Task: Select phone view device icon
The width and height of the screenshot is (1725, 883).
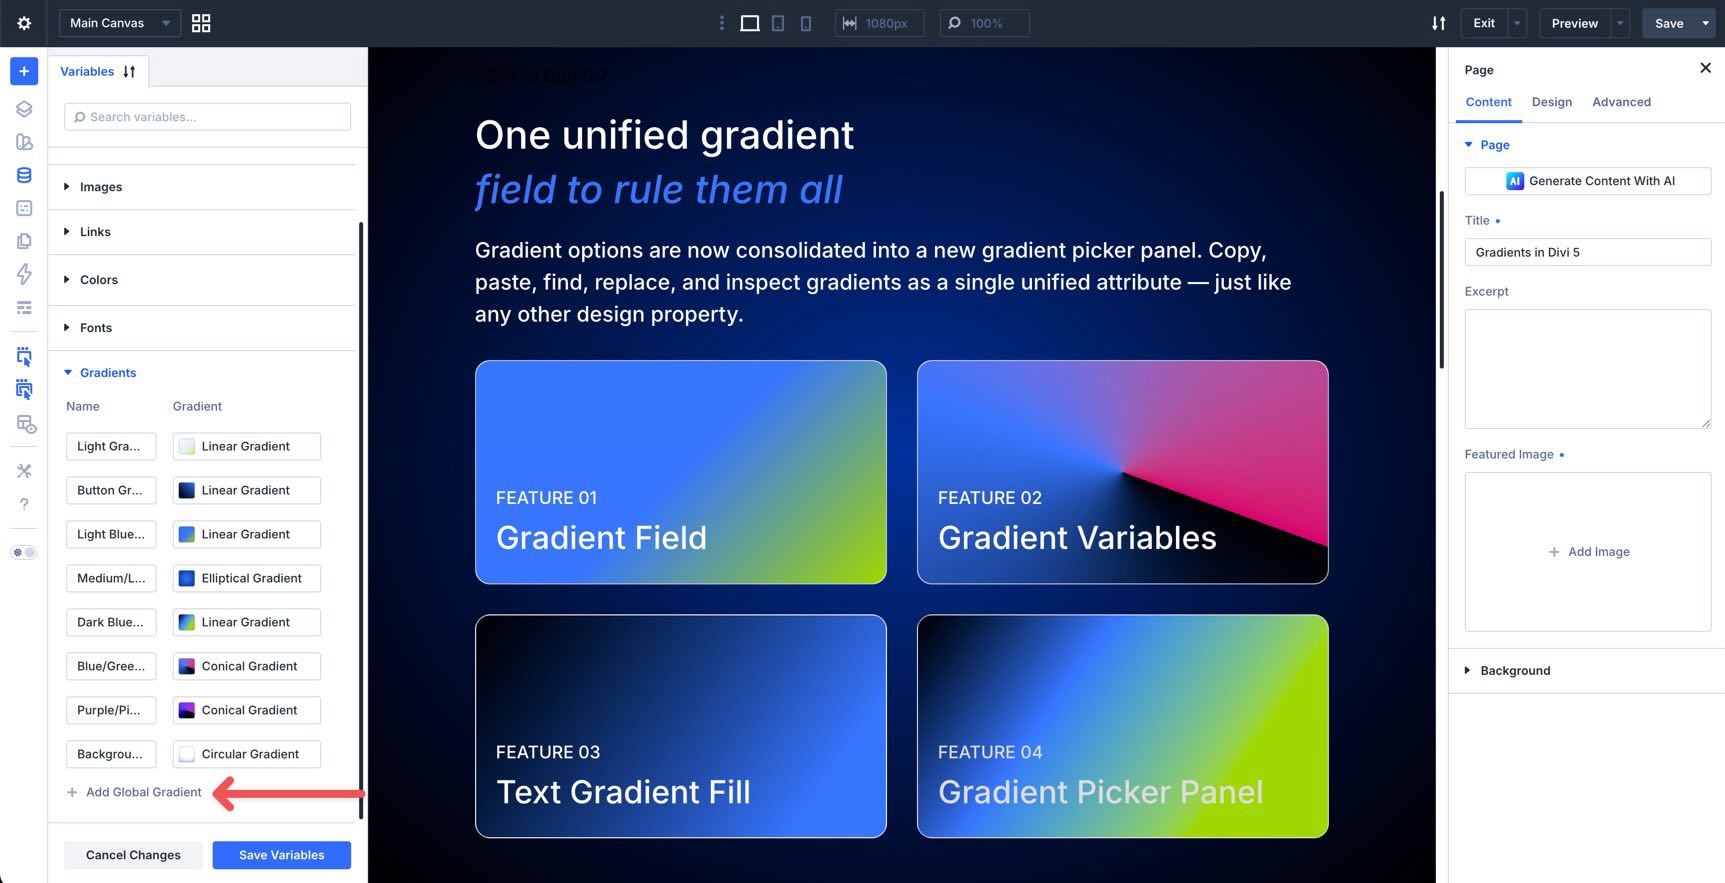Action: click(806, 23)
